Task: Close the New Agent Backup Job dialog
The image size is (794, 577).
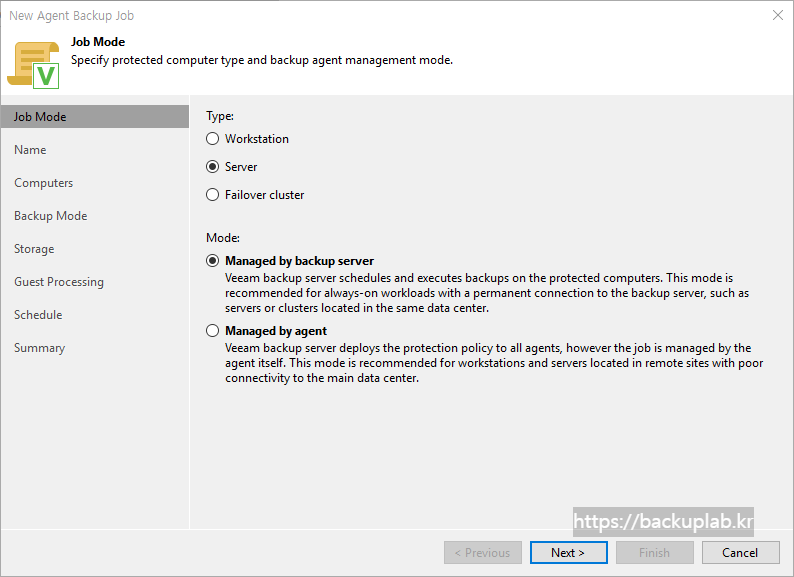Action: 778,15
